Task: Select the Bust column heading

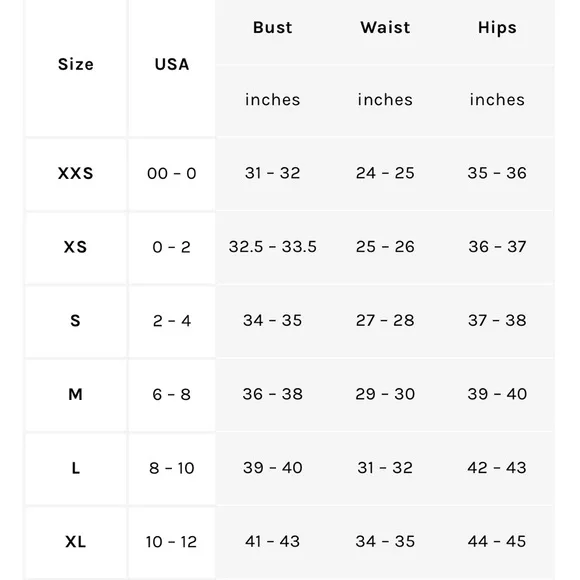Action: (x=273, y=28)
